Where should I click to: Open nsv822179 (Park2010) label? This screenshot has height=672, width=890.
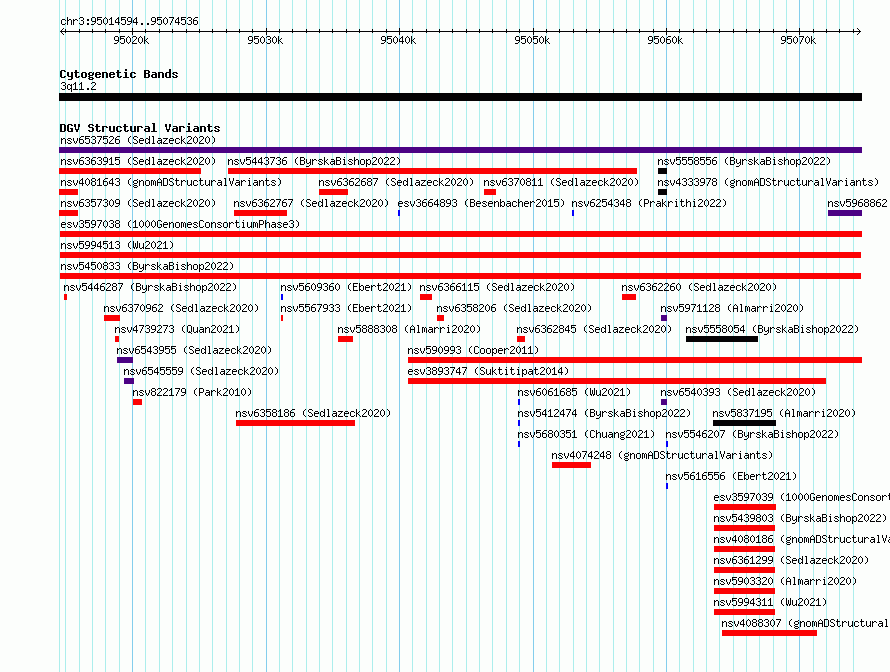(192, 392)
